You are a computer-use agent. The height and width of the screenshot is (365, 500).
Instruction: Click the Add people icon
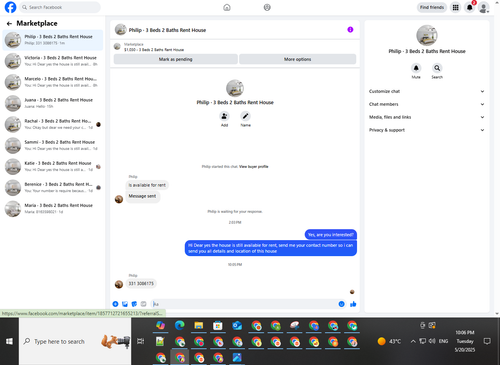[224, 116]
